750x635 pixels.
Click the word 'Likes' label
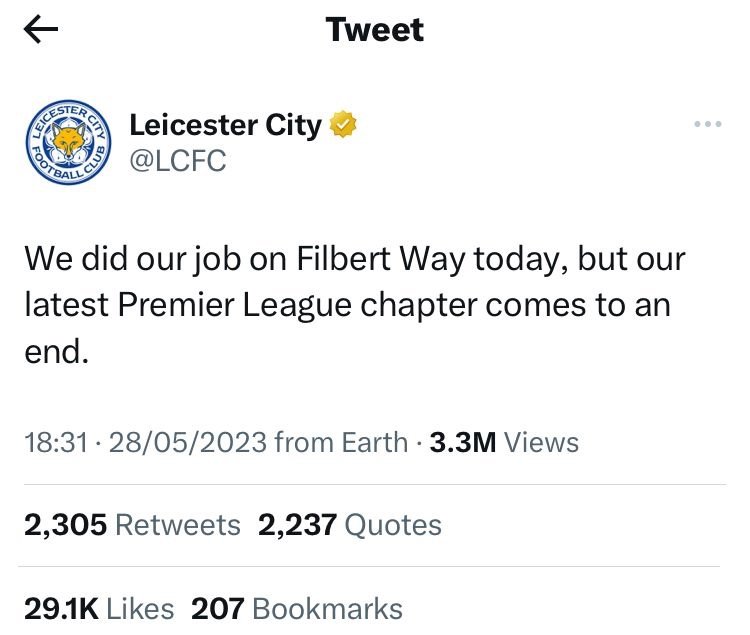click(140, 609)
